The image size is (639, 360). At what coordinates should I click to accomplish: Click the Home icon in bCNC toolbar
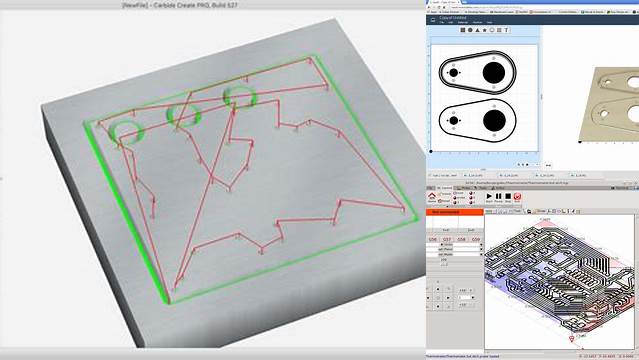click(x=432, y=197)
